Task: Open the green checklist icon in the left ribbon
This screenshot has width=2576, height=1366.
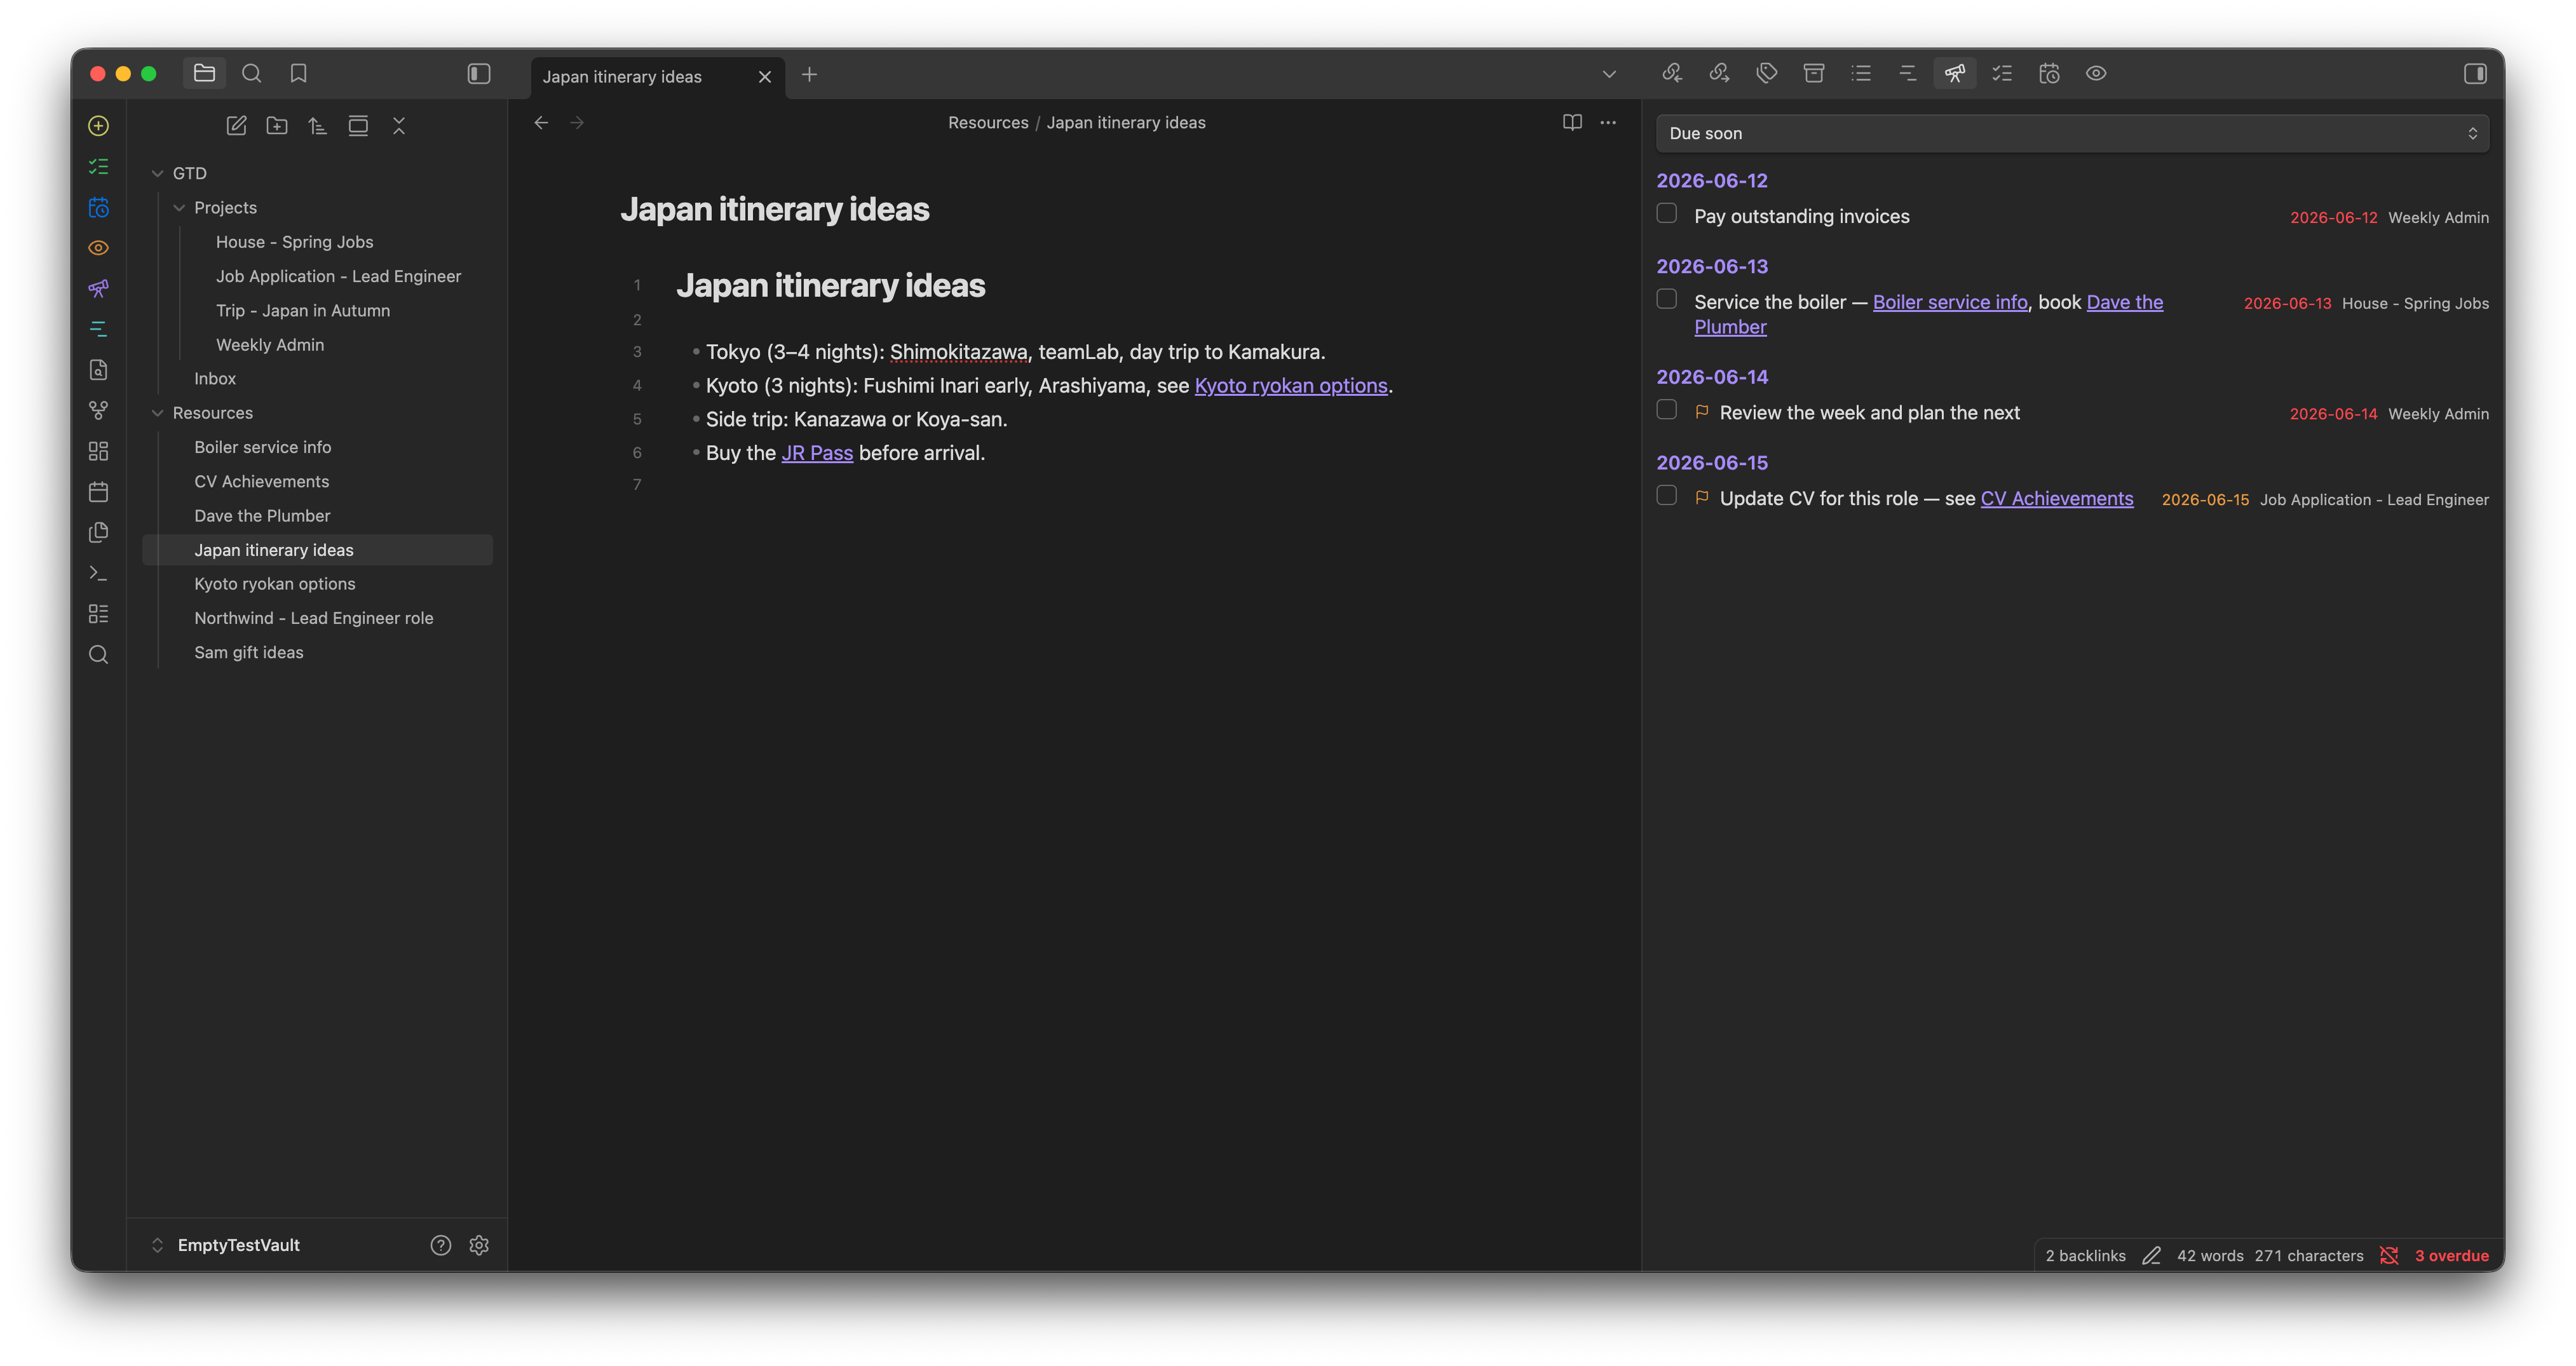Action: 98,166
